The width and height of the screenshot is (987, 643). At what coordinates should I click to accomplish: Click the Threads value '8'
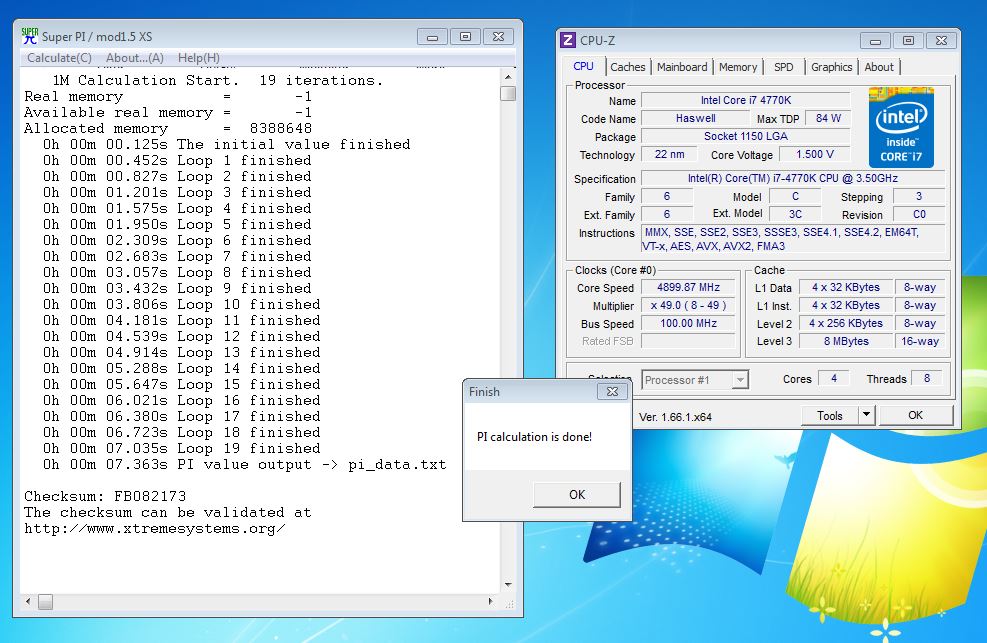pos(927,378)
